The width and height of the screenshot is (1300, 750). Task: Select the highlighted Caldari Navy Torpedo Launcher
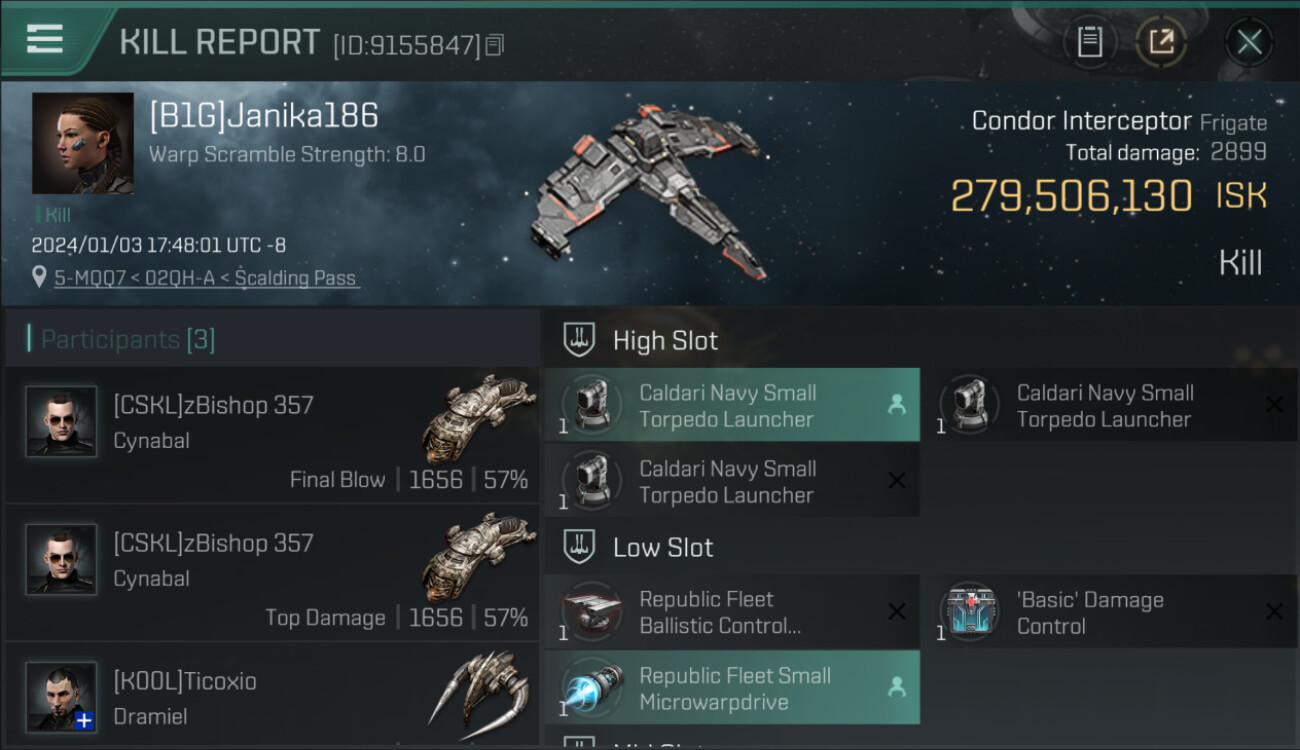point(731,405)
